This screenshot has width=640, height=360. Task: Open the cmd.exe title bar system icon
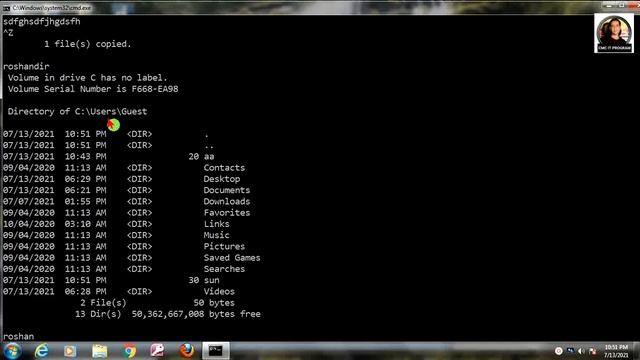(6, 8)
